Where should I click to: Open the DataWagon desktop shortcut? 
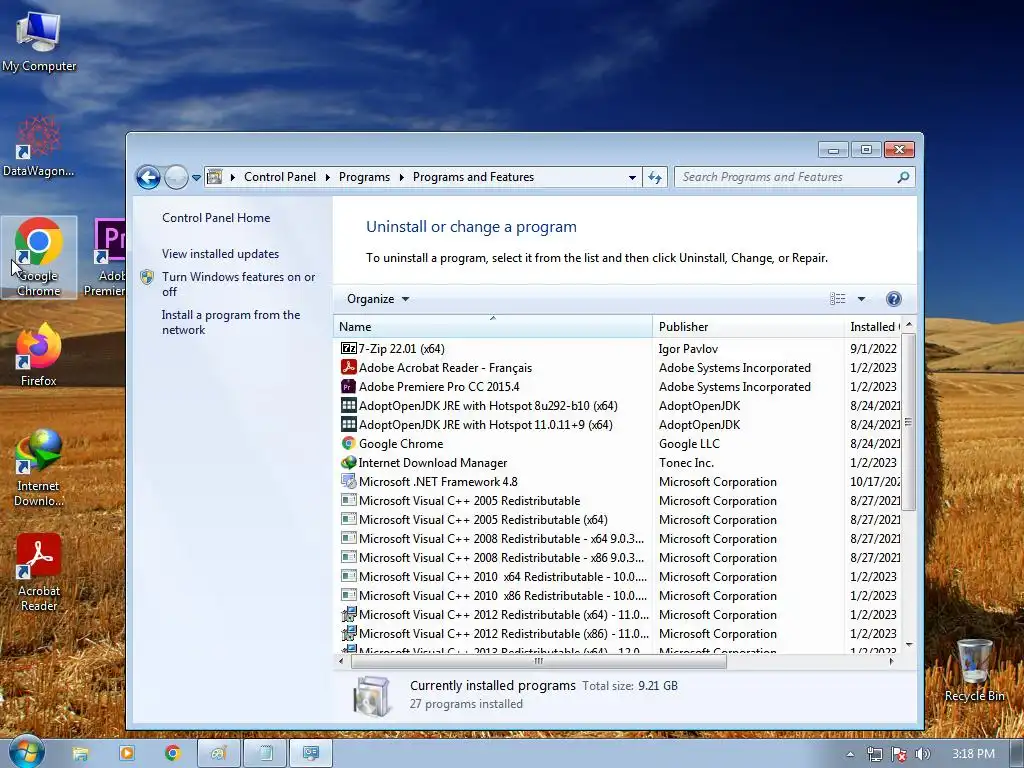[39, 146]
